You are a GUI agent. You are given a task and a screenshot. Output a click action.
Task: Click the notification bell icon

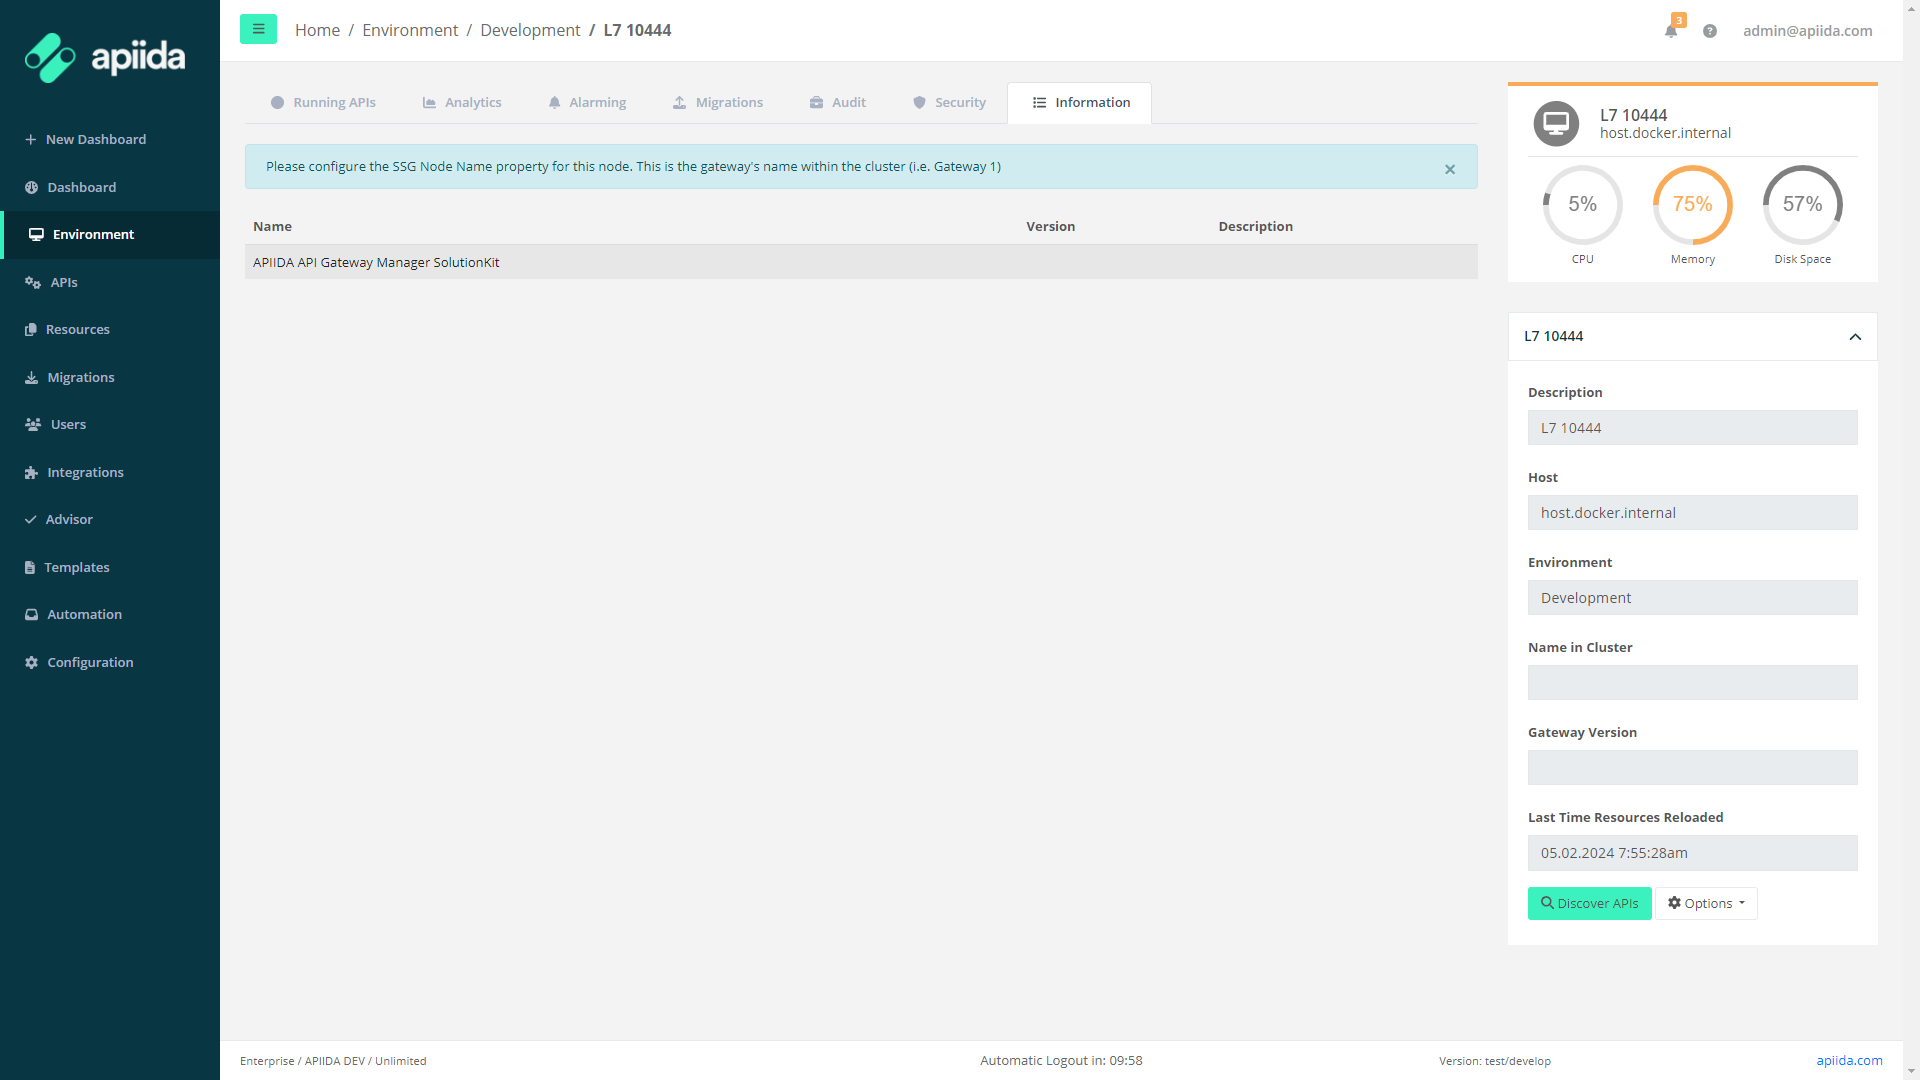[1671, 31]
